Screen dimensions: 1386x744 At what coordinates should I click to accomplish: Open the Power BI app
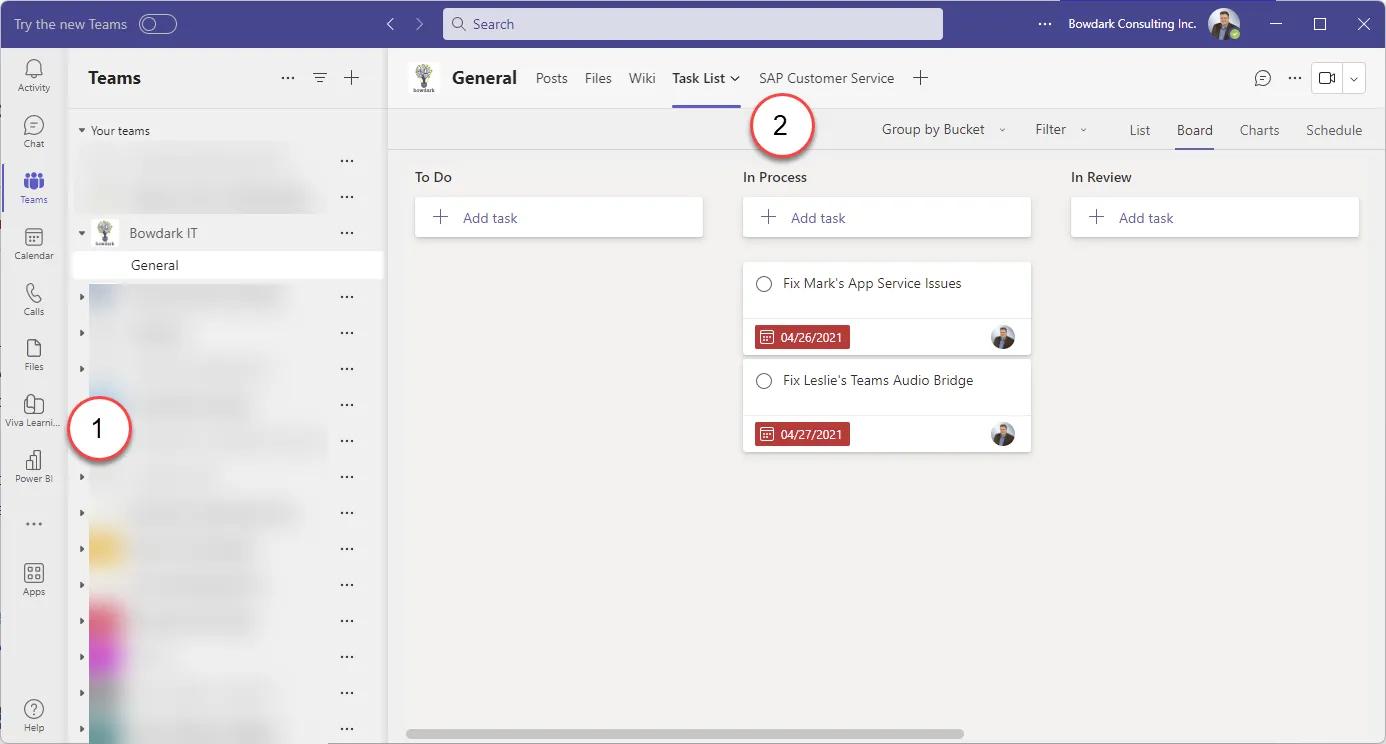34,467
